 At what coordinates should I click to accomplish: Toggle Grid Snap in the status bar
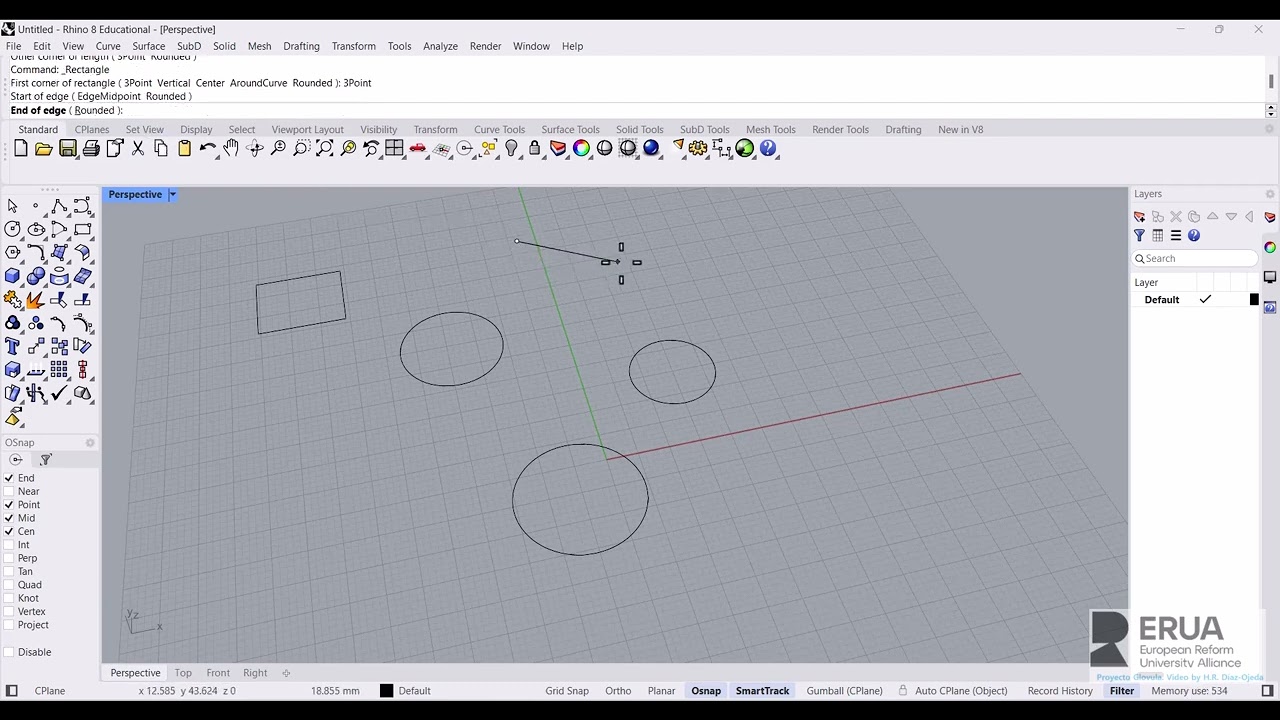567,691
